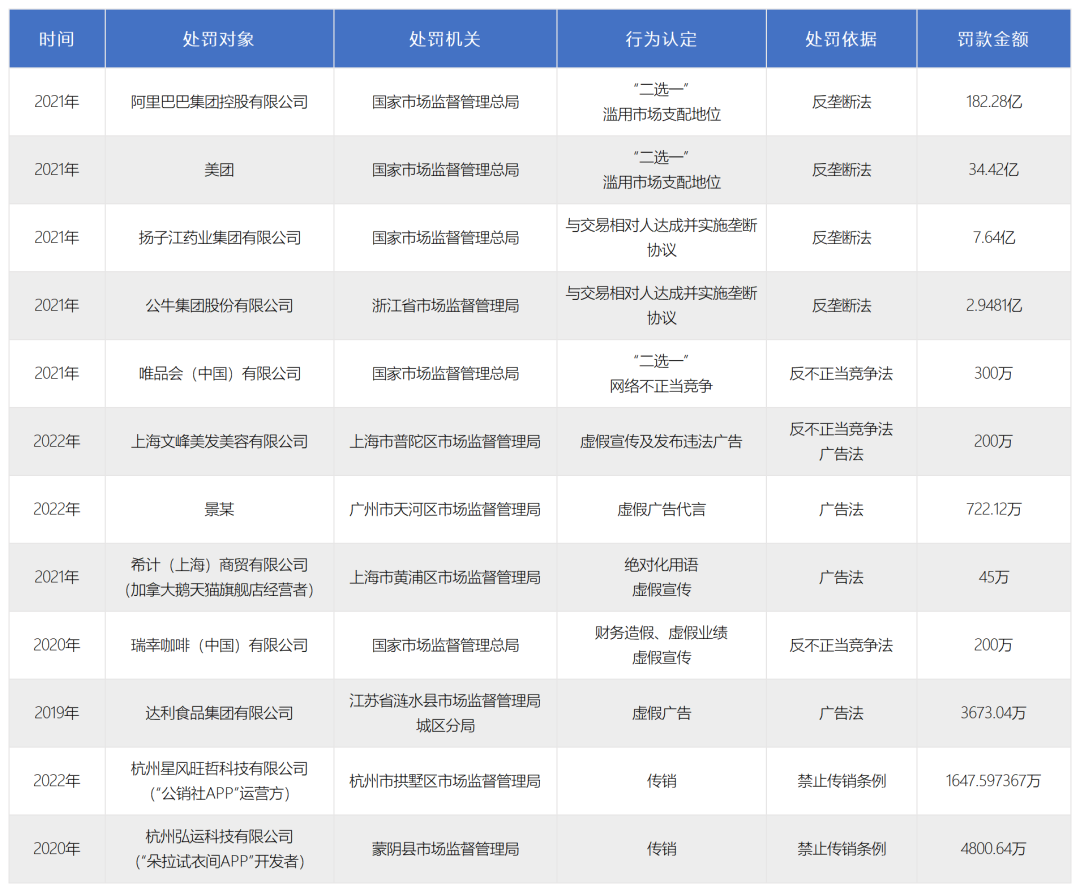
Task: Click the "公销社APP"运营方 company cell
Action: pos(219,781)
